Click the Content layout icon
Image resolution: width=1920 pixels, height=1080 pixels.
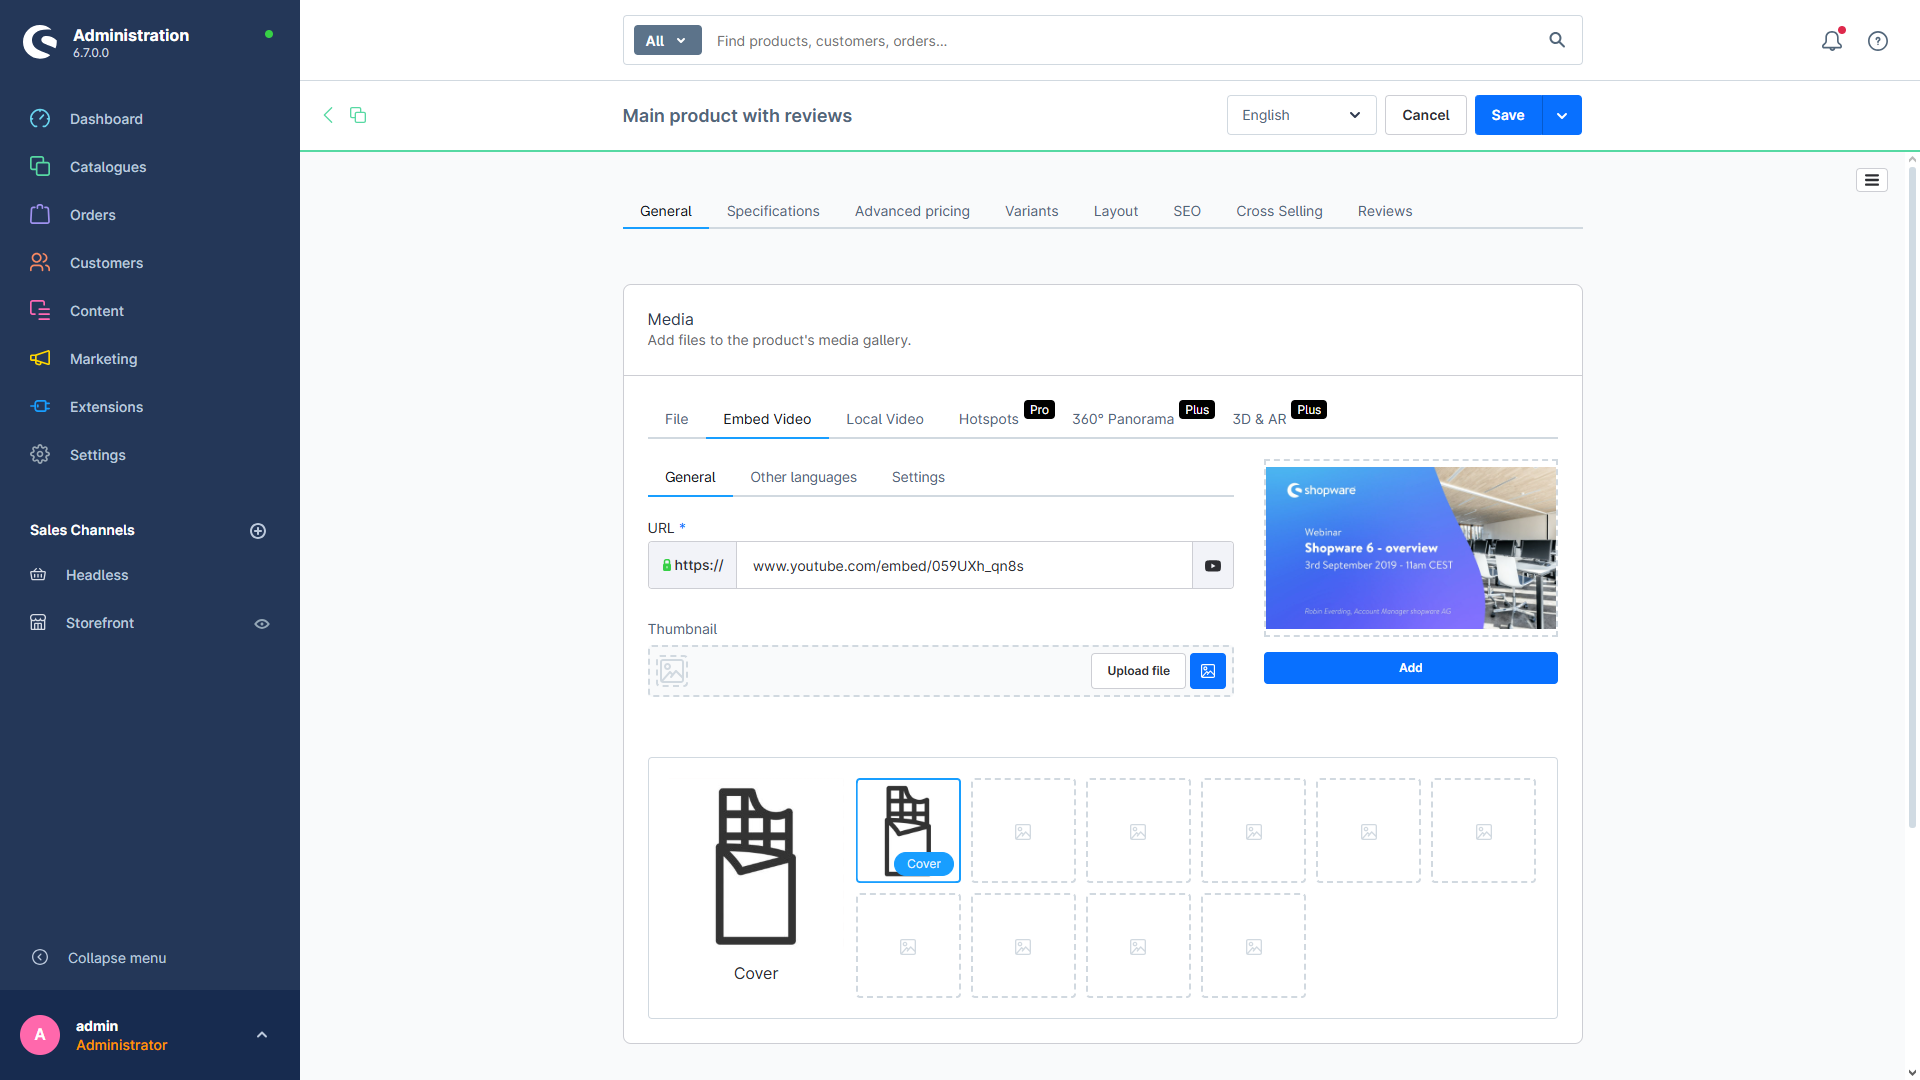(40, 311)
